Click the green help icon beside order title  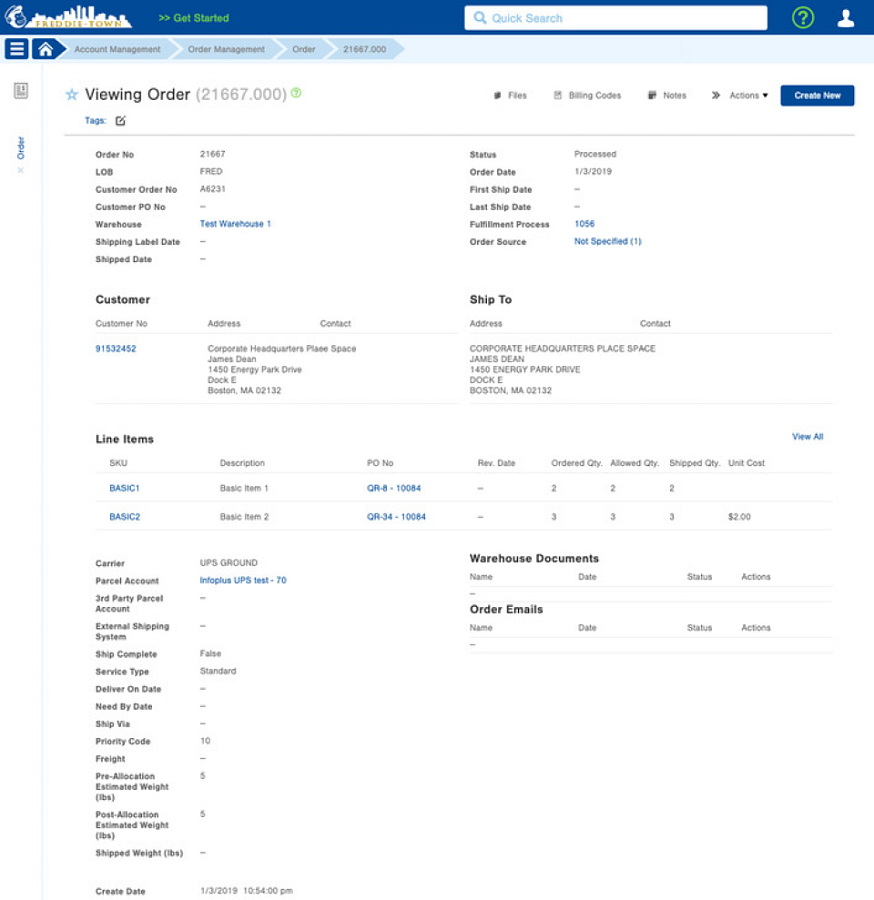pyautogui.click(x=296, y=92)
